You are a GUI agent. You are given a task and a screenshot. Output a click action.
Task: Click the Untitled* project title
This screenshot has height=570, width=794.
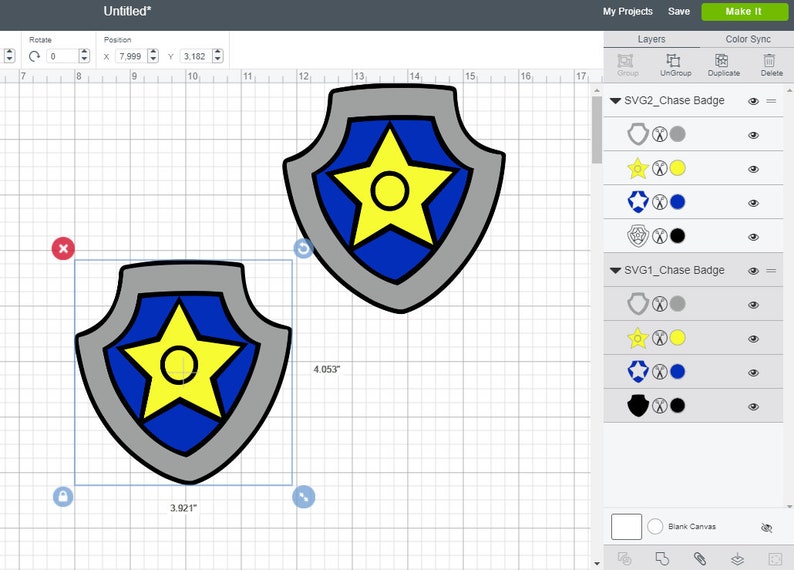click(x=127, y=11)
